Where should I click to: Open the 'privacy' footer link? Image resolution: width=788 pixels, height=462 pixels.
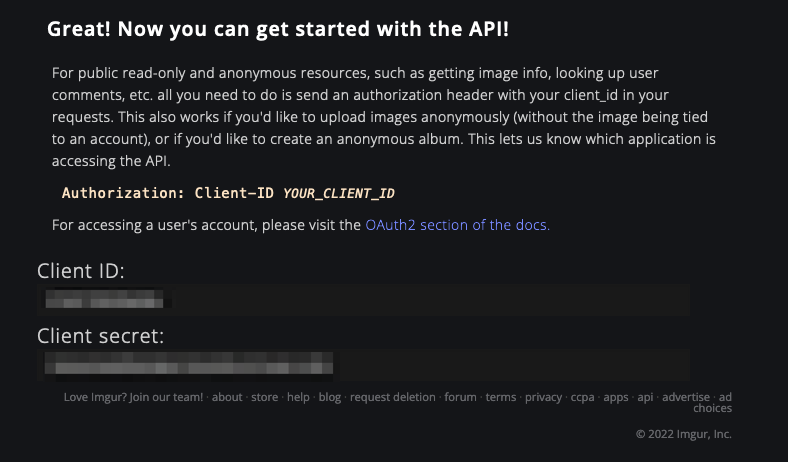click(543, 397)
